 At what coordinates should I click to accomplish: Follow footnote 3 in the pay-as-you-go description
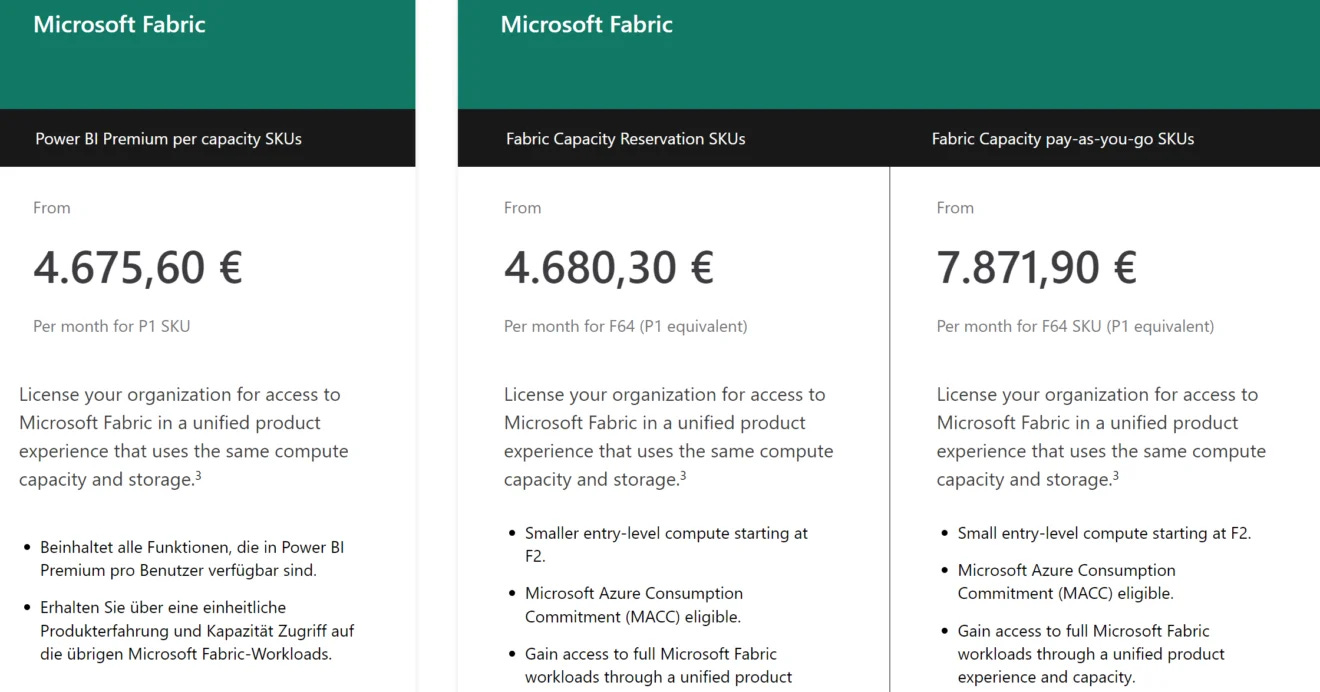coord(1115,476)
